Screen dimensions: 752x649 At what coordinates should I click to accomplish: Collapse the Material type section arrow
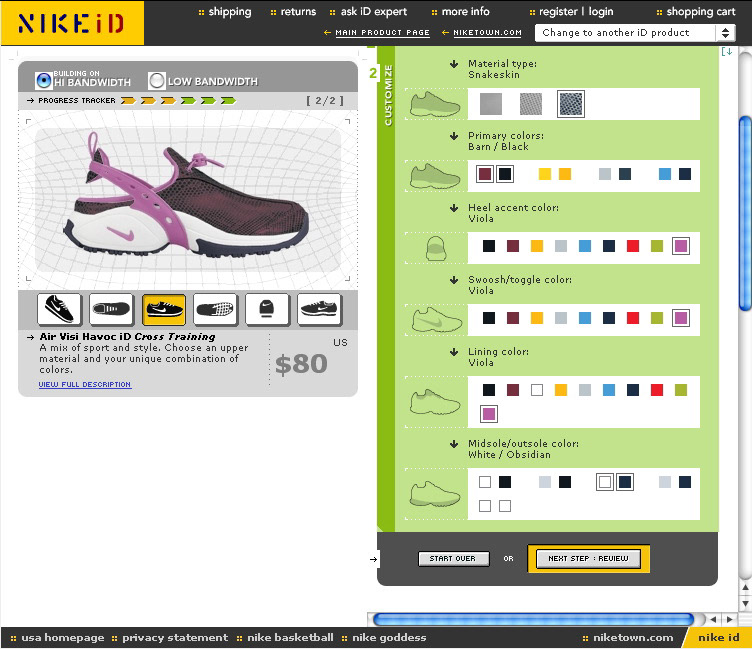tap(454, 64)
